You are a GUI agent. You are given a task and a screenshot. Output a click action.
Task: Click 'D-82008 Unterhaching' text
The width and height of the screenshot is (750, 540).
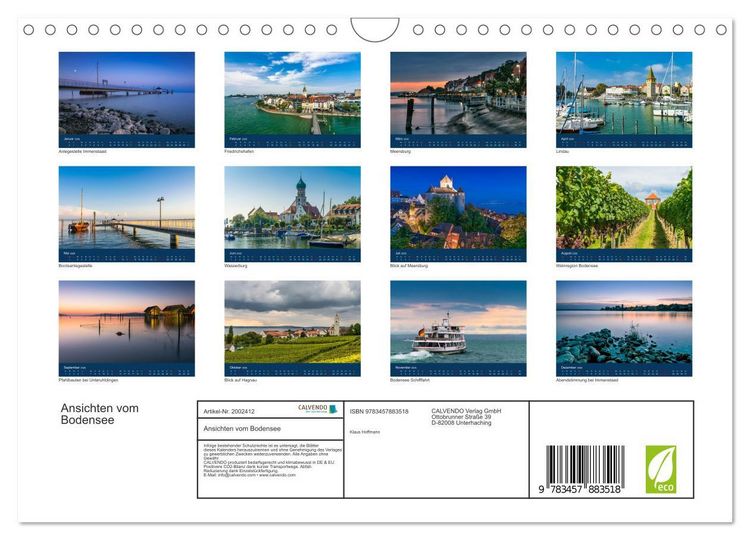tap(461, 423)
